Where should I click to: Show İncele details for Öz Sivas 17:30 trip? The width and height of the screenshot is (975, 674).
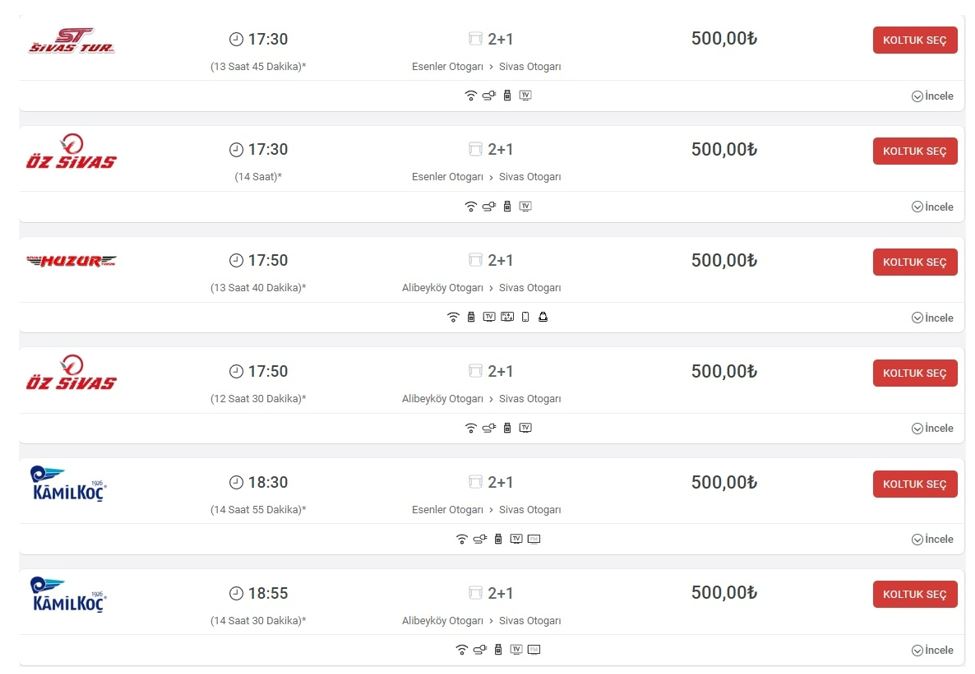932,207
